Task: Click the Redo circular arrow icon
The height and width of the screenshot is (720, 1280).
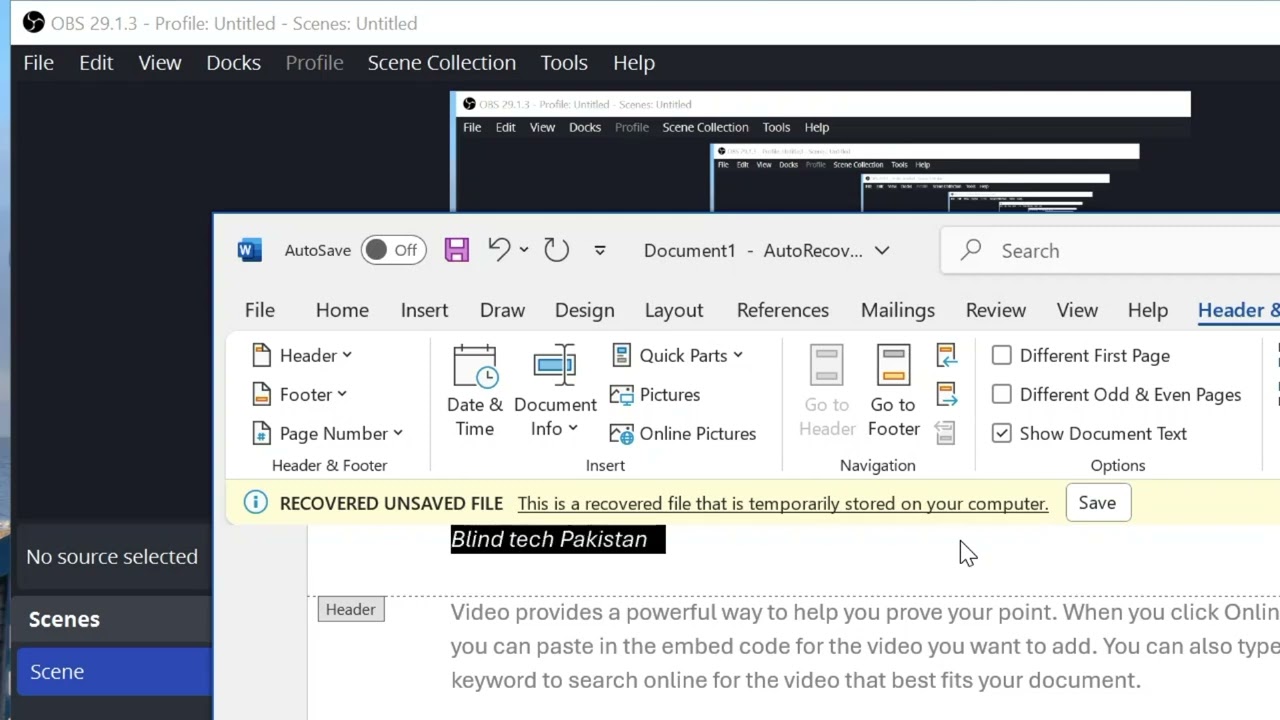Action: click(556, 250)
